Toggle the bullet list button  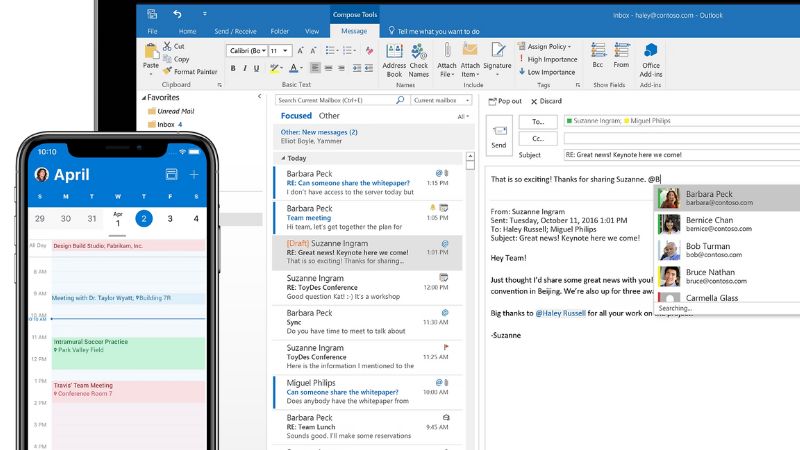coord(332,51)
